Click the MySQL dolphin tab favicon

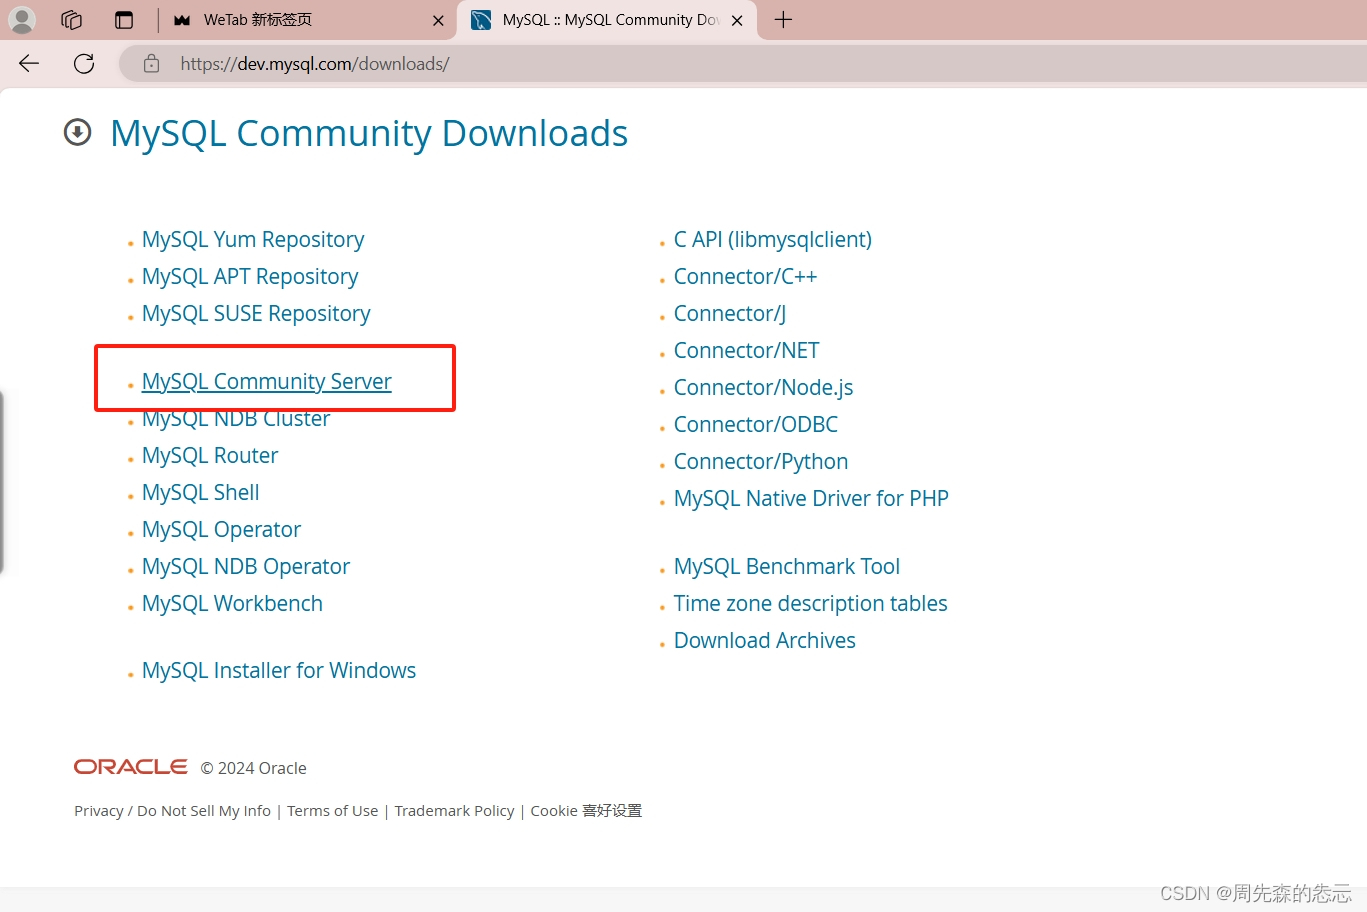tap(481, 20)
